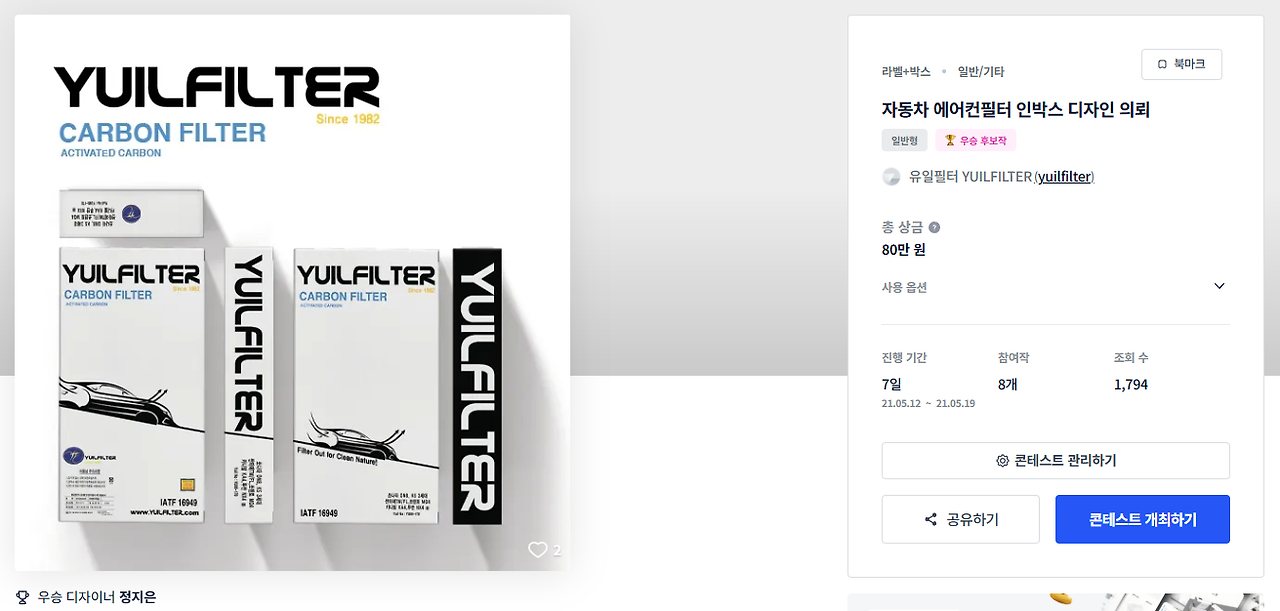The width and height of the screenshot is (1280, 611).
Task: Open the 유일필터 profile avatar
Action: 891,177
